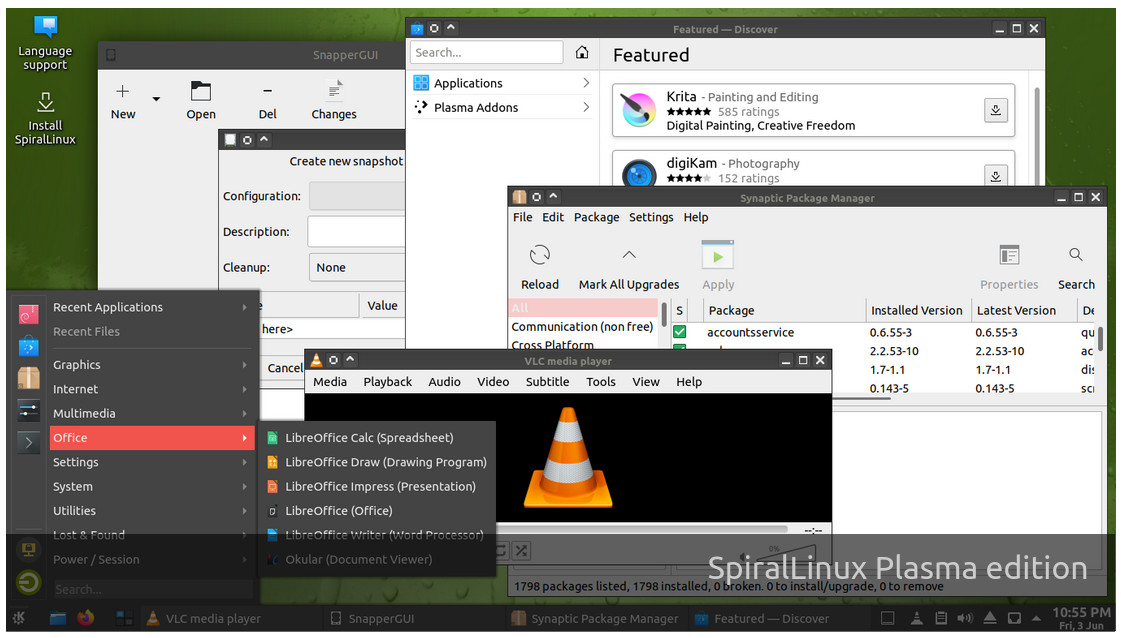Open LibreOffice Draw (Drawing Program)
The image size is (1121, 638).
[377, 462]
